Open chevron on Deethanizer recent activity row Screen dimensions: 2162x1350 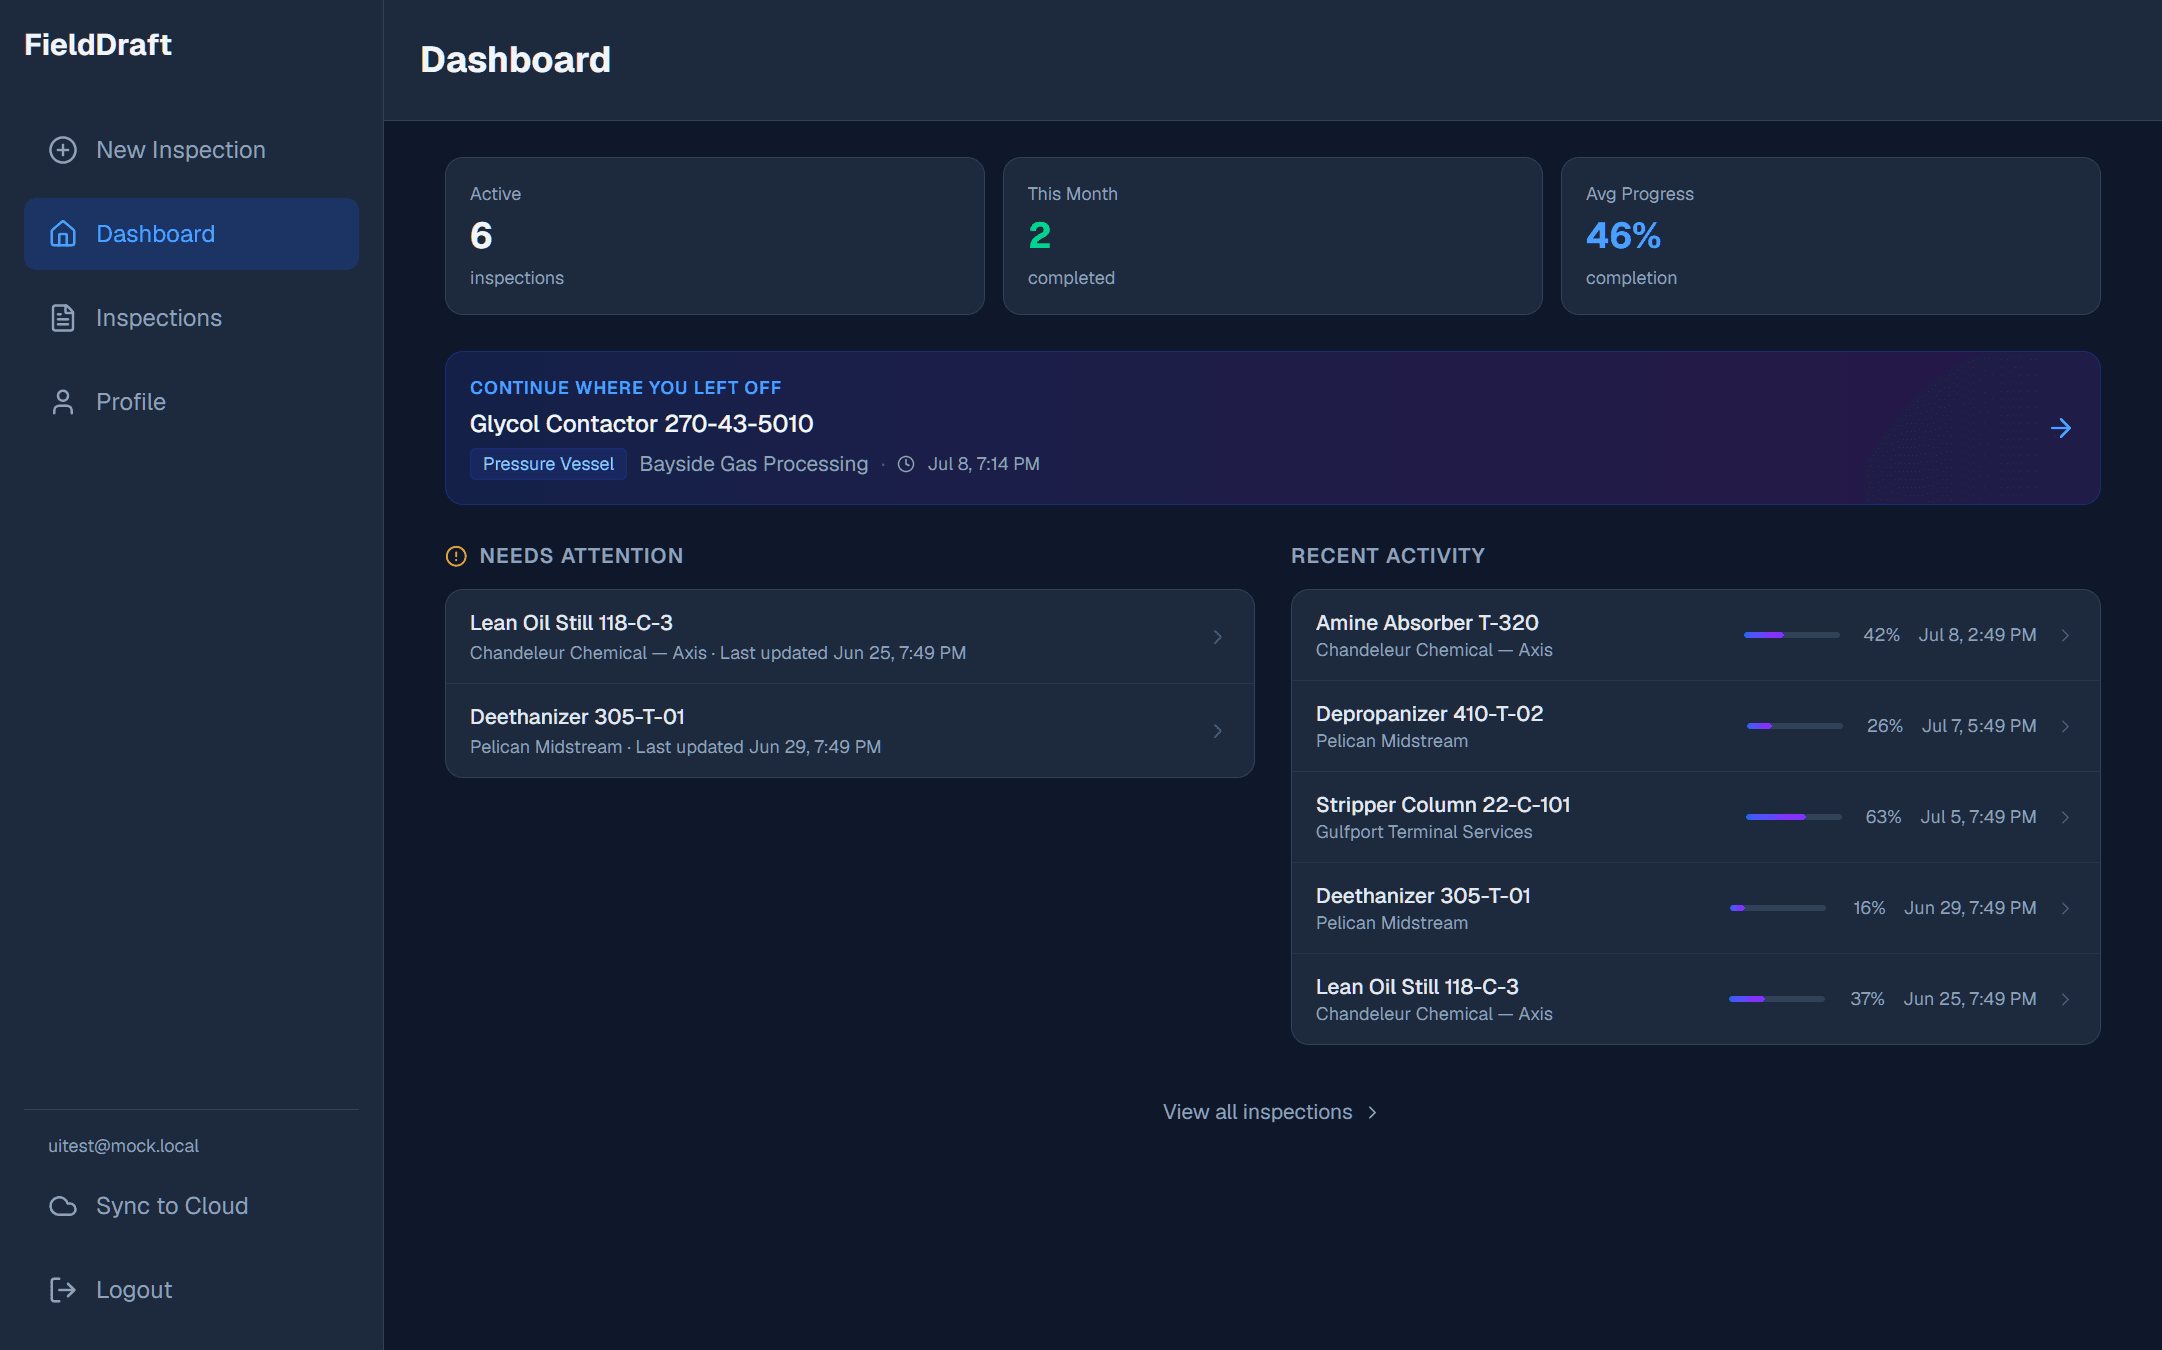click(2066, 908)
